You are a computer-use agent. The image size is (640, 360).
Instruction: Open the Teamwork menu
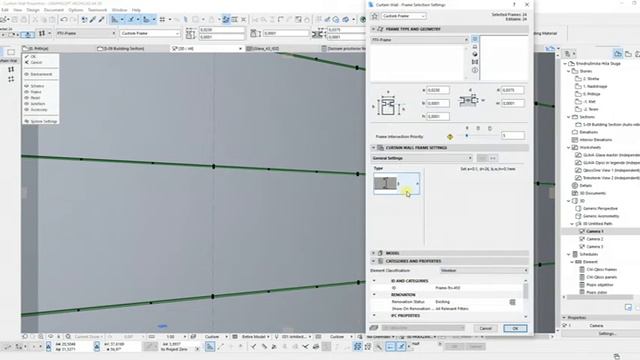[97, 10]
